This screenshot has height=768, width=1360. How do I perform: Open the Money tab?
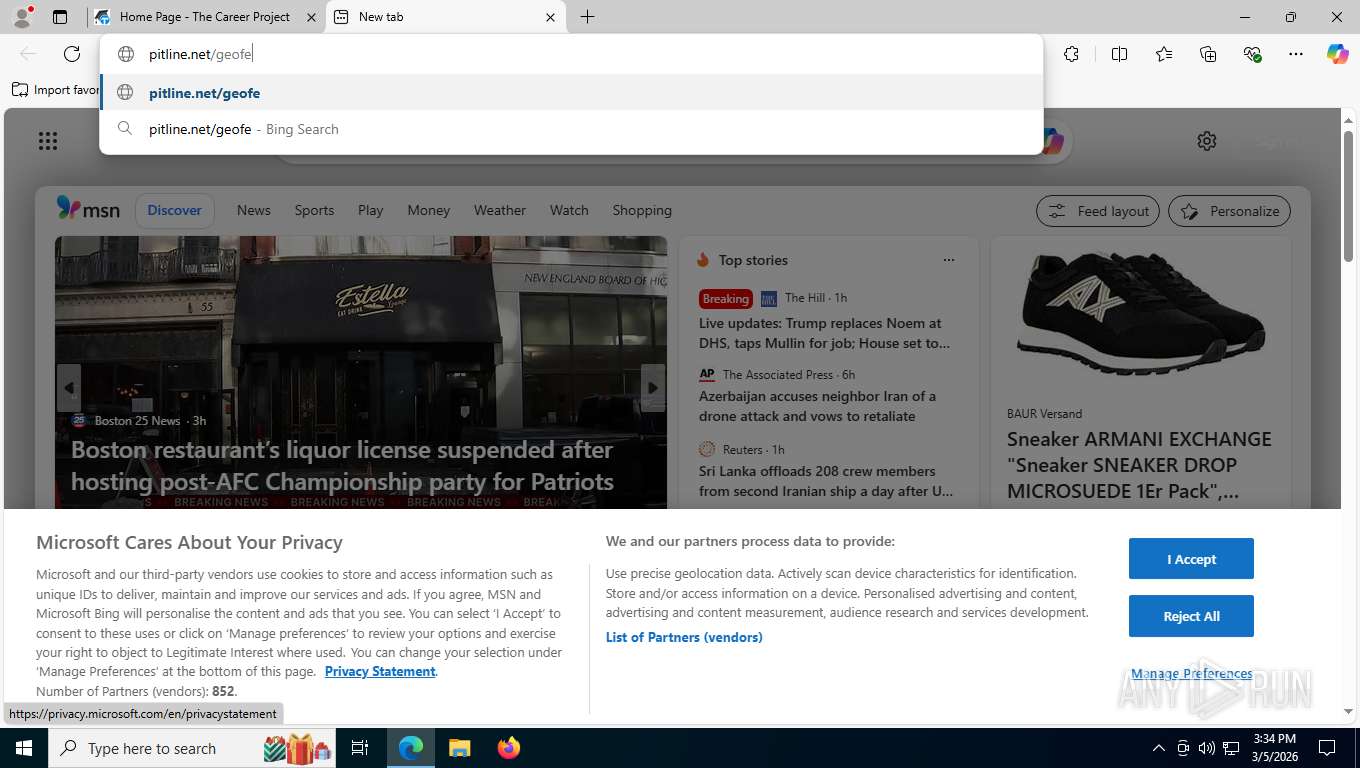[x=429, y=210]
